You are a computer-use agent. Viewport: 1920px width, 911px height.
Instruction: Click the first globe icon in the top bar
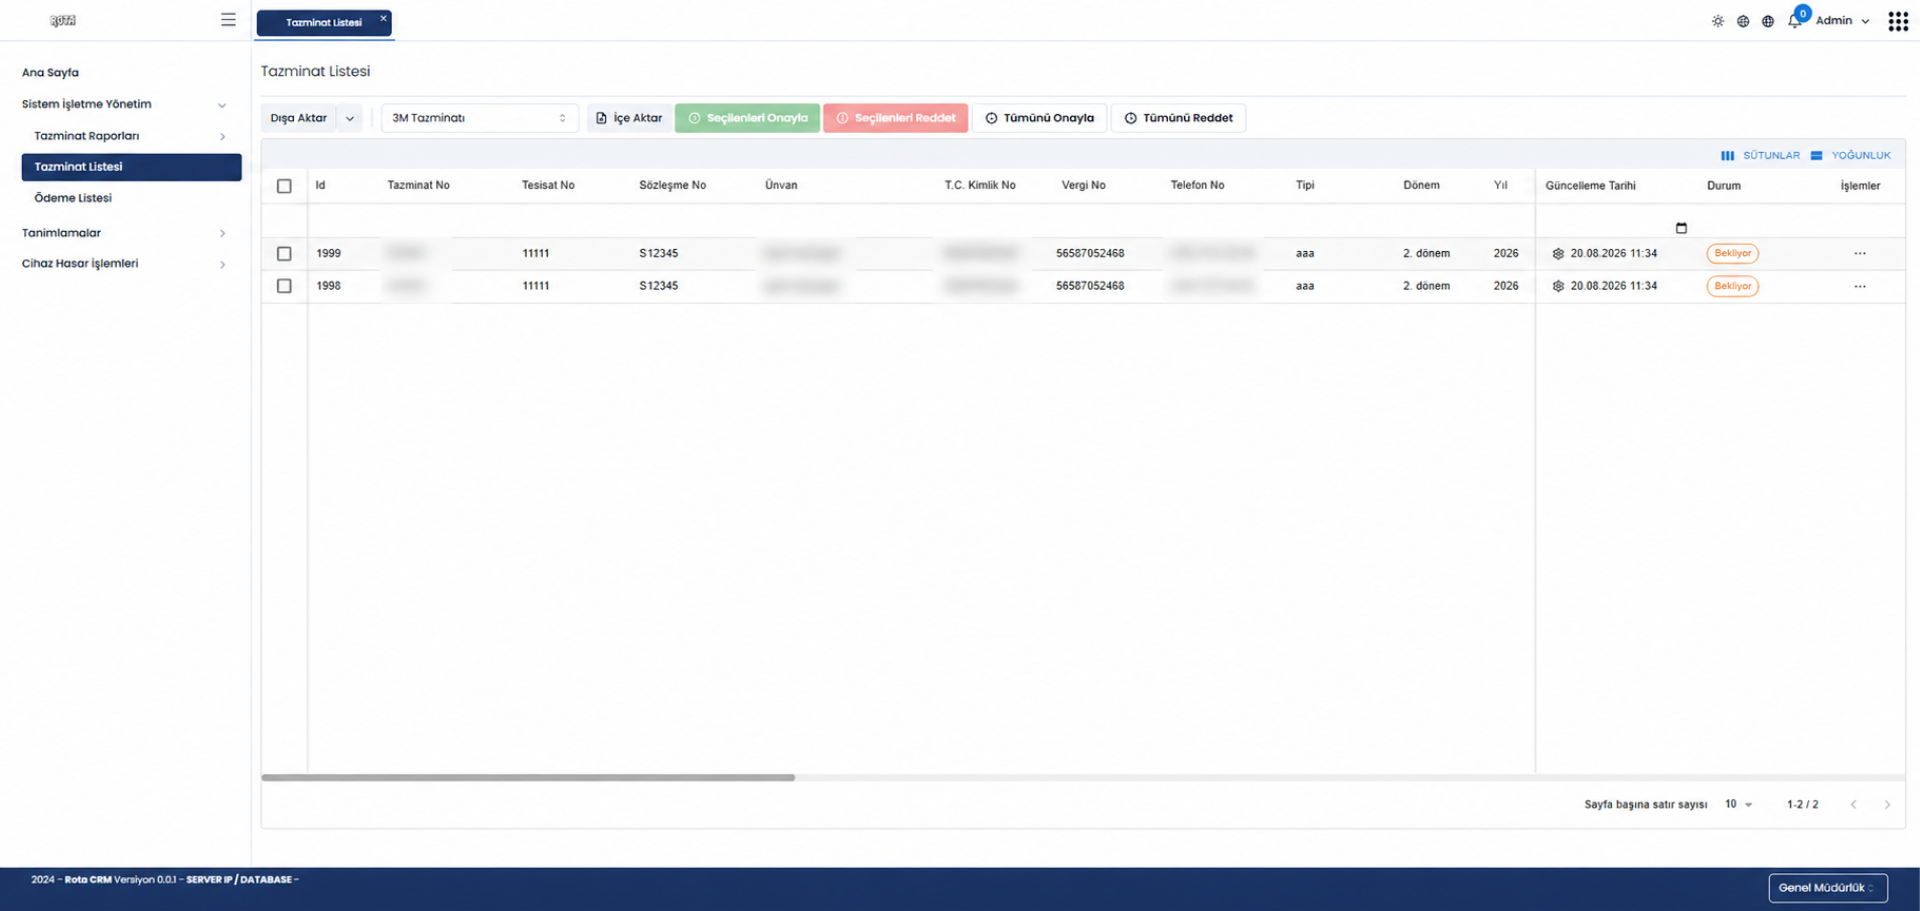tap(1743, 21)
